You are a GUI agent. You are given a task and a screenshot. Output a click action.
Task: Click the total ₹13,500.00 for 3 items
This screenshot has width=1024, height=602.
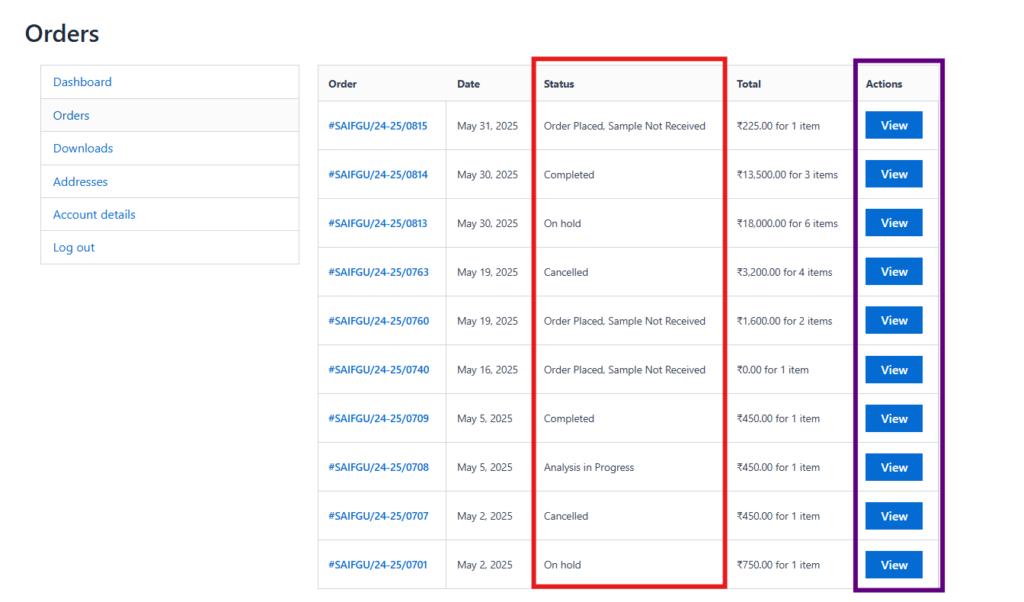point(787,174)
